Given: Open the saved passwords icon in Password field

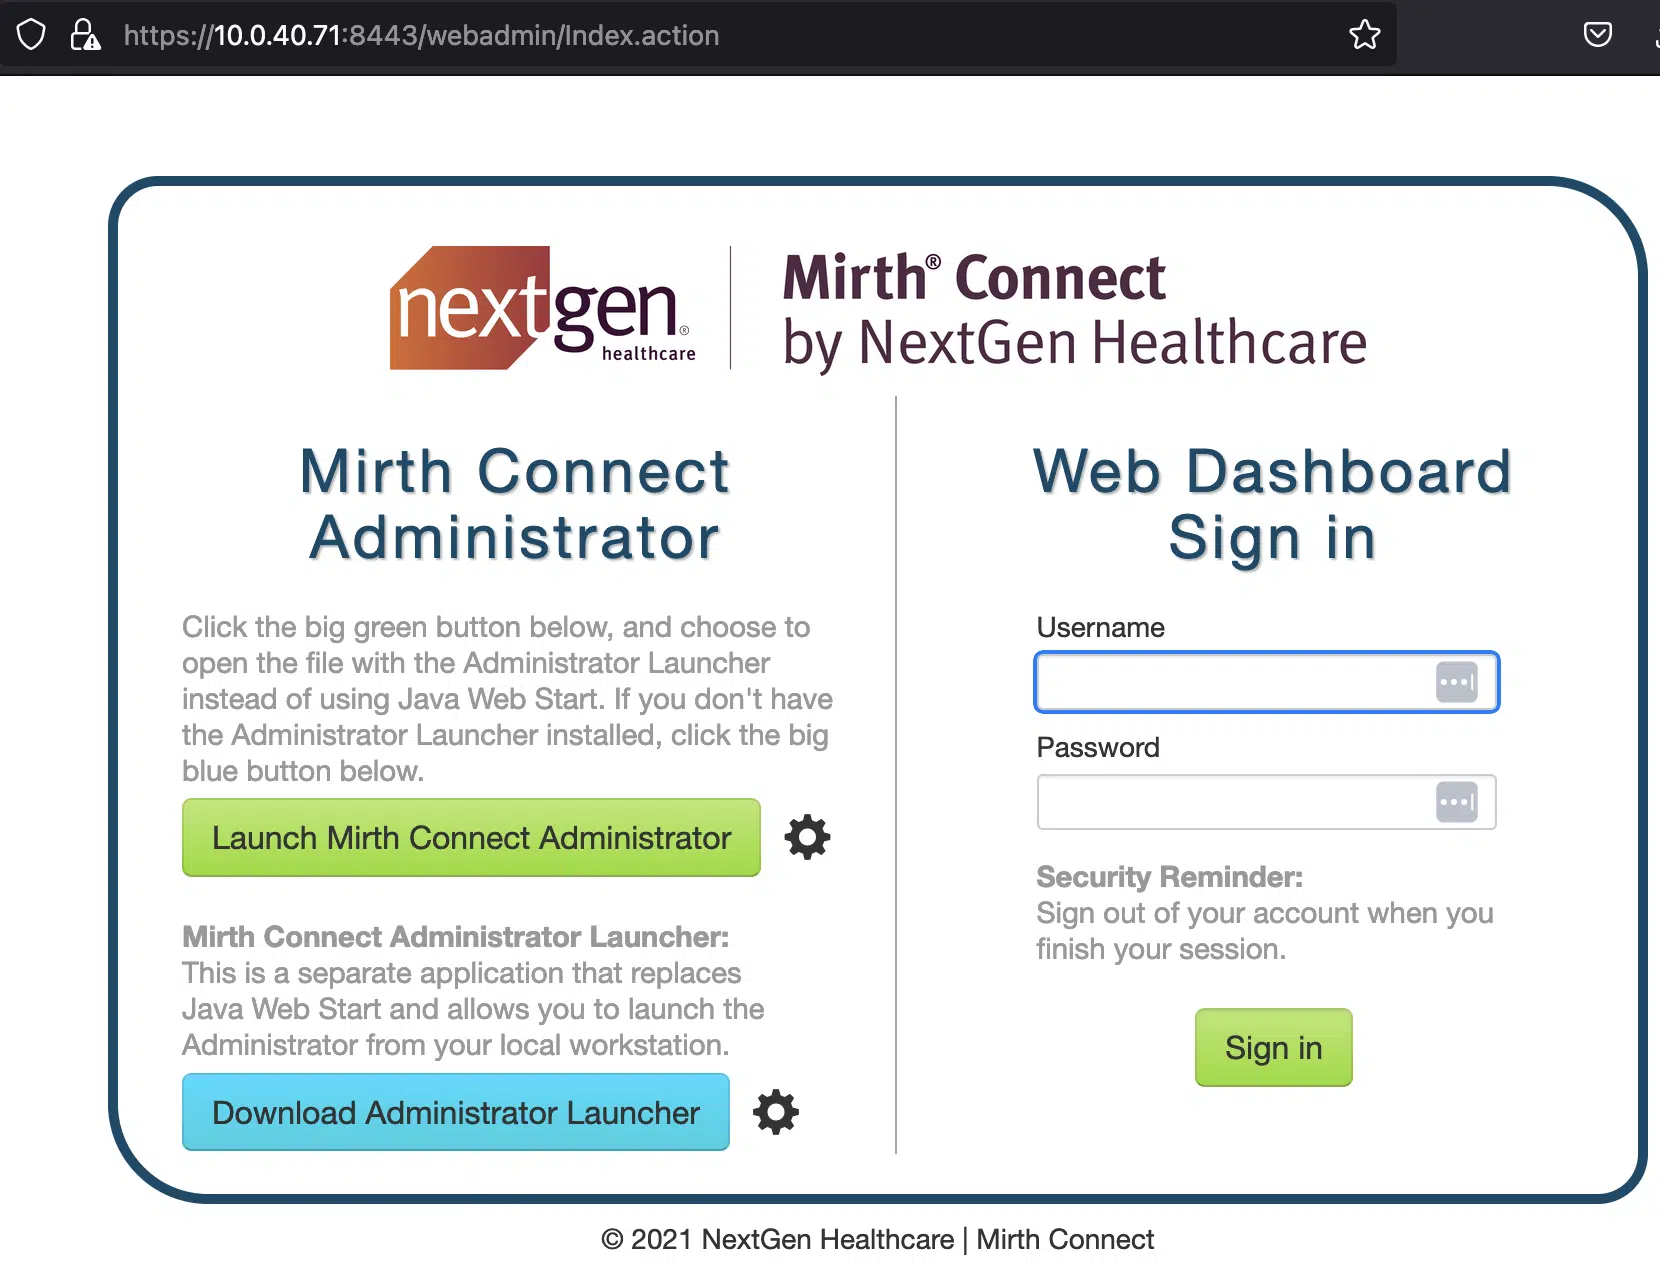Looking at the screenshot, I should 1458,802.
